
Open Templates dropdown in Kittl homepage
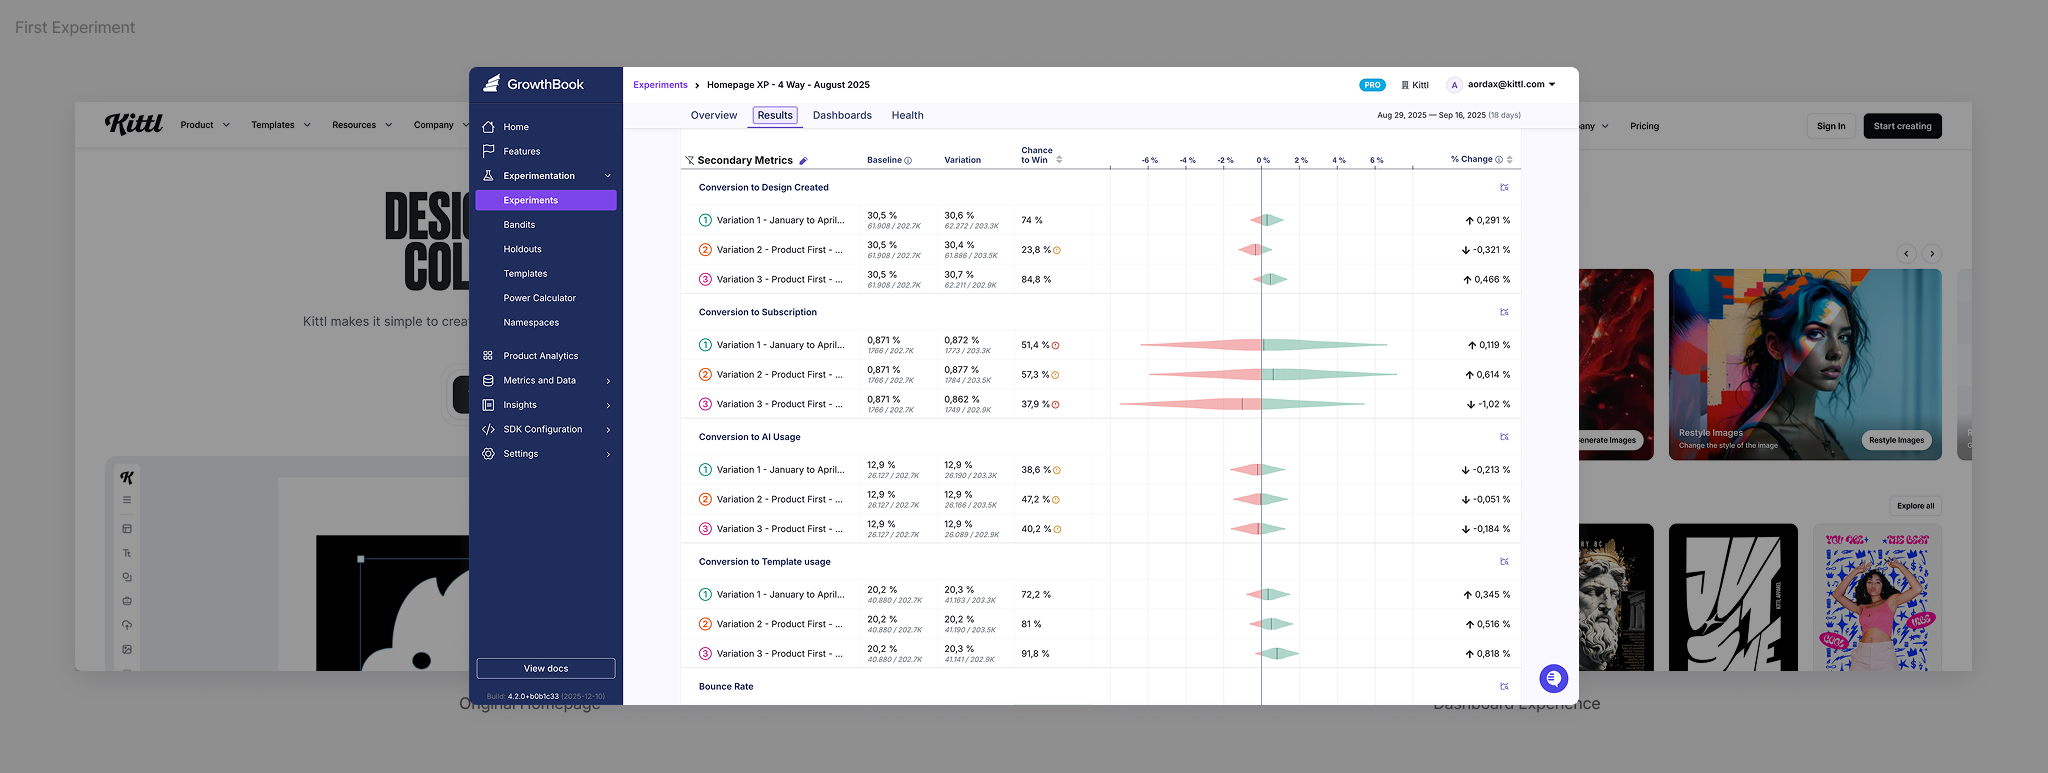[x=281, y=125]
